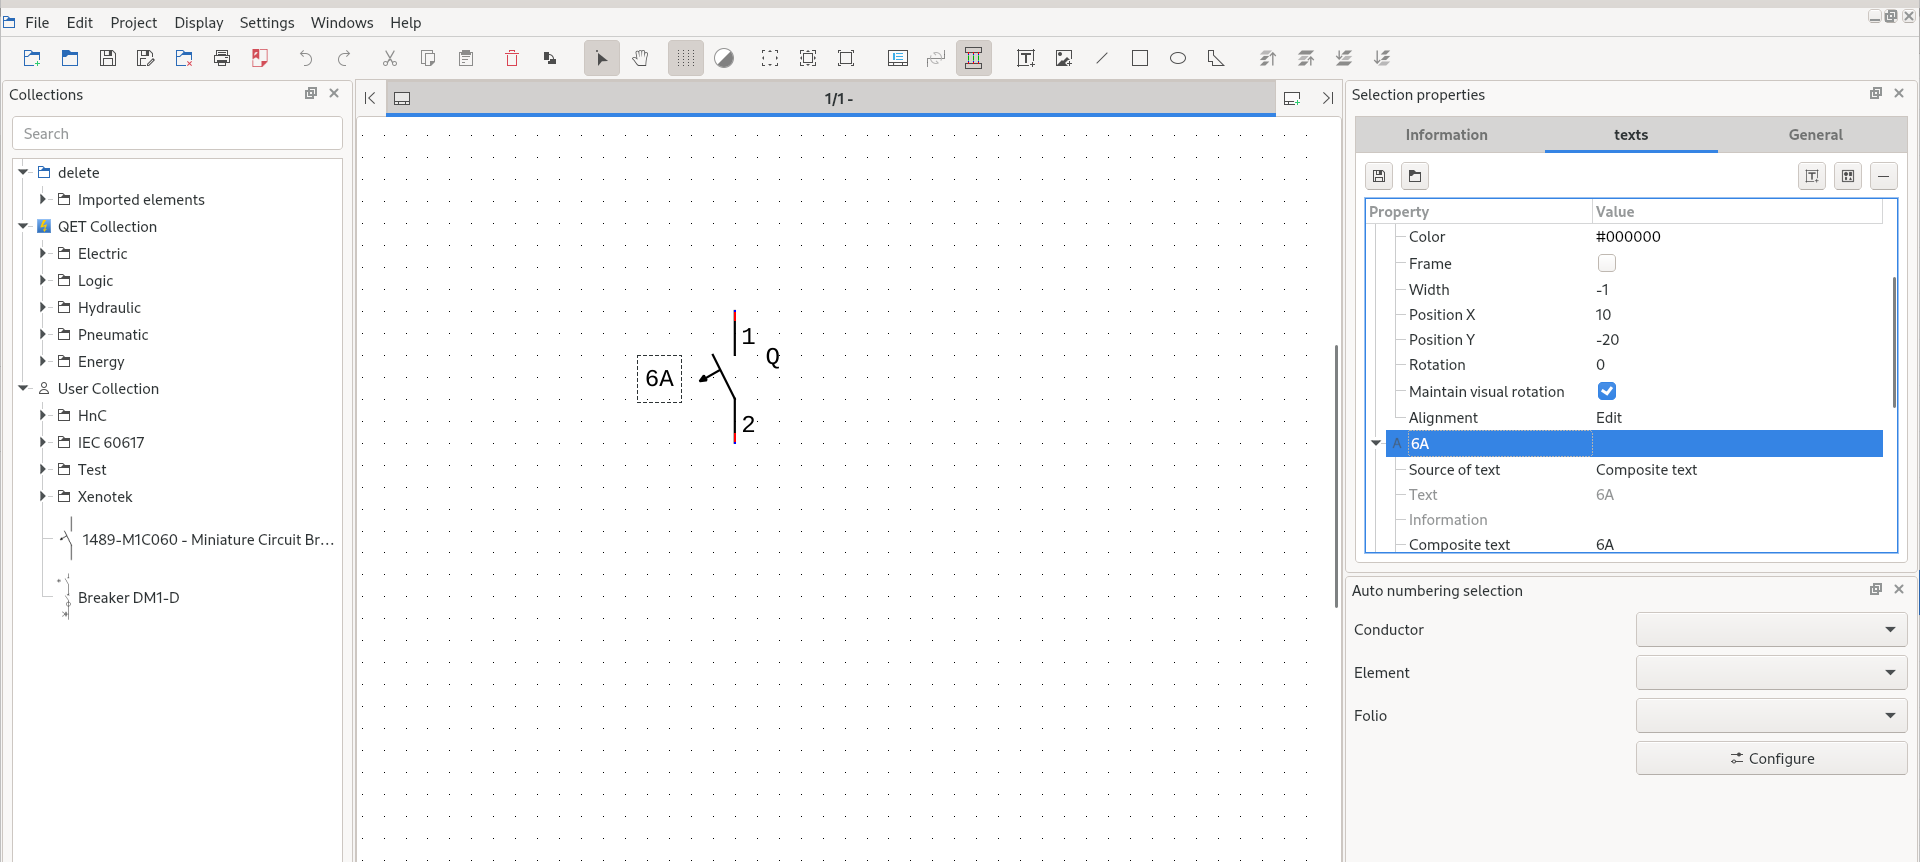Expand the Electric folder in collections
This screenshot has width=1920, height=862.
click(43, 254)
